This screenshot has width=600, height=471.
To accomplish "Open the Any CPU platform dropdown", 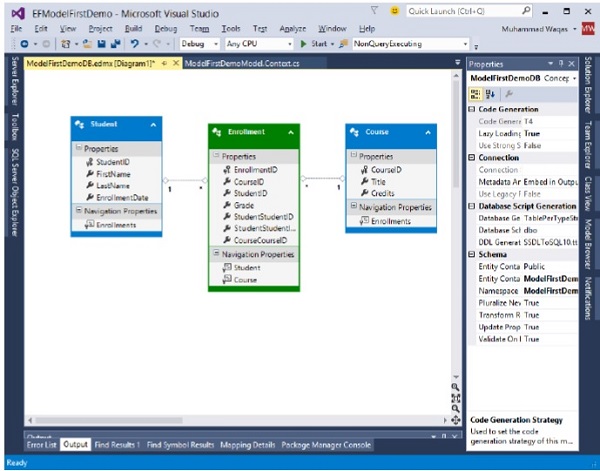I will (257, 44).
